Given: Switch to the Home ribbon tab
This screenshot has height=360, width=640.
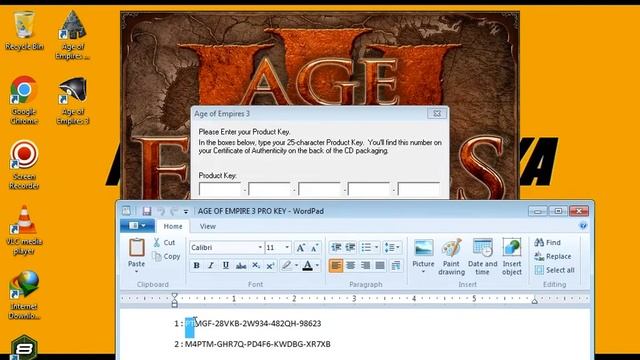Looking at the screenshot, I should tap(173, 226).
